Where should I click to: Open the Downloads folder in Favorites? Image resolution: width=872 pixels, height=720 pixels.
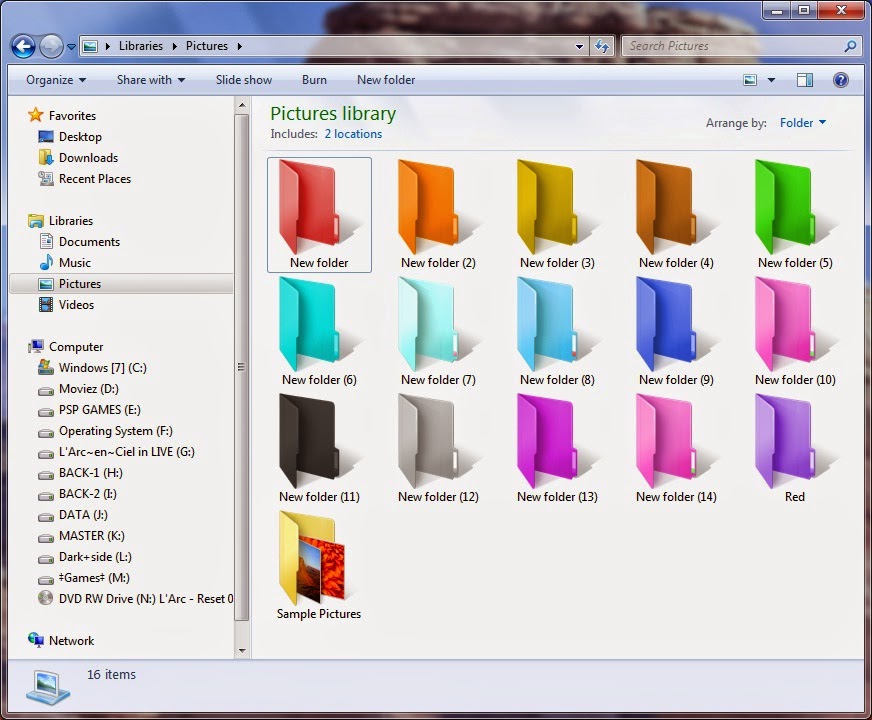pyautogui.click(x=86, y=157)
